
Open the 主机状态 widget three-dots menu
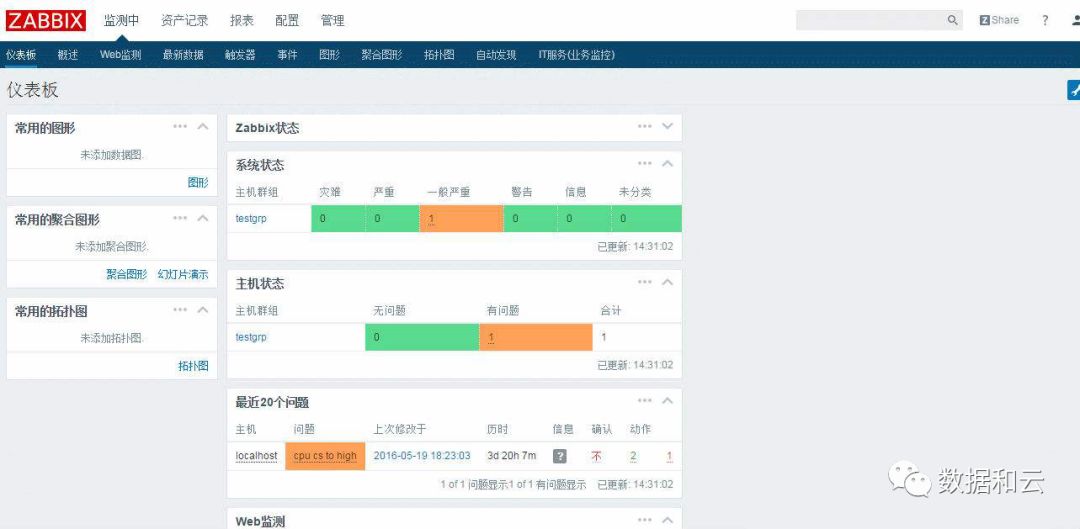pyautogui.click(x=645, y=282)
